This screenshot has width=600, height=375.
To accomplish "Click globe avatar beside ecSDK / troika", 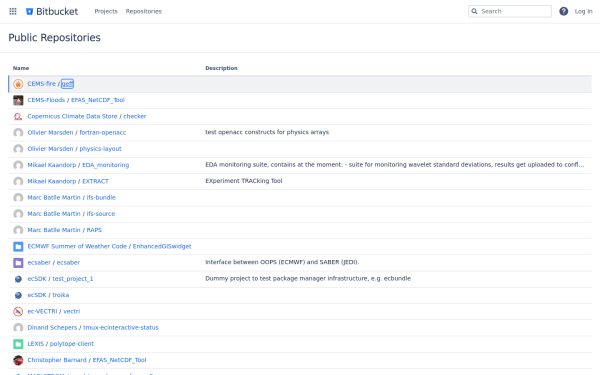I will 18,295.
